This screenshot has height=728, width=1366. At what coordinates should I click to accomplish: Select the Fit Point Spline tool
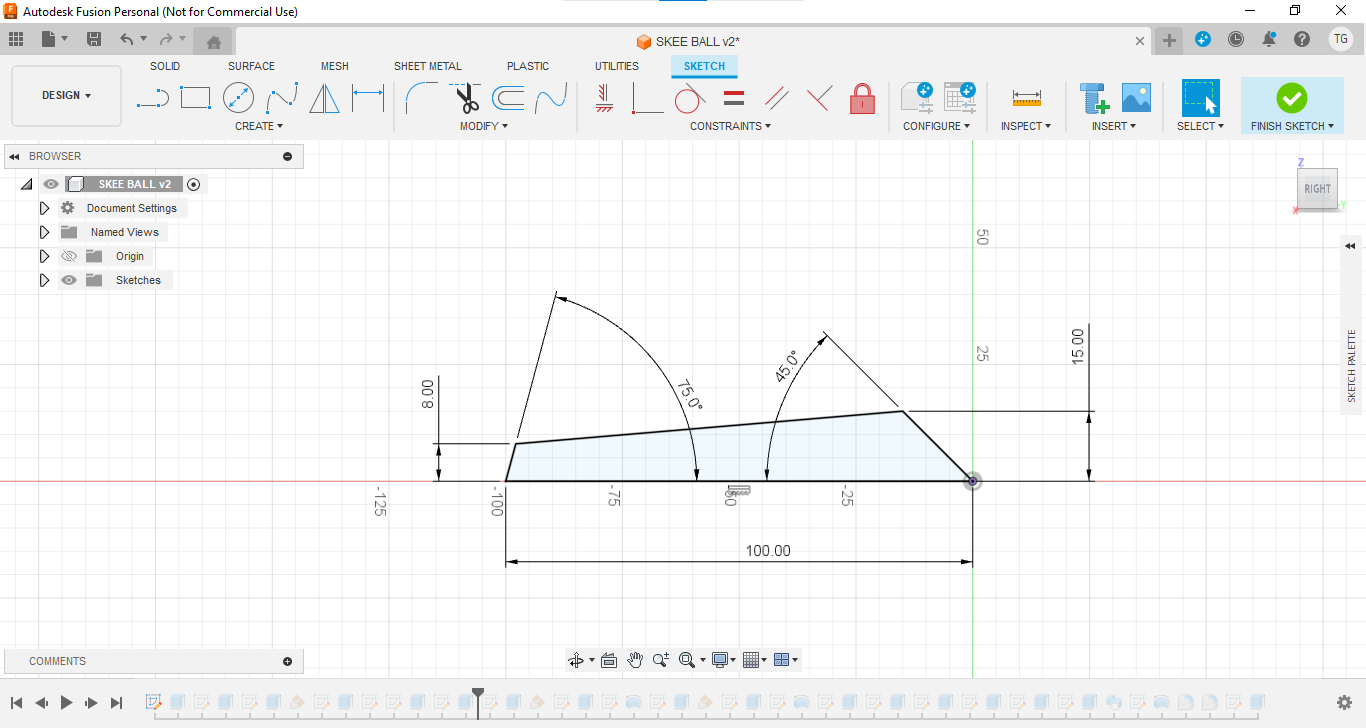(282, 98)
